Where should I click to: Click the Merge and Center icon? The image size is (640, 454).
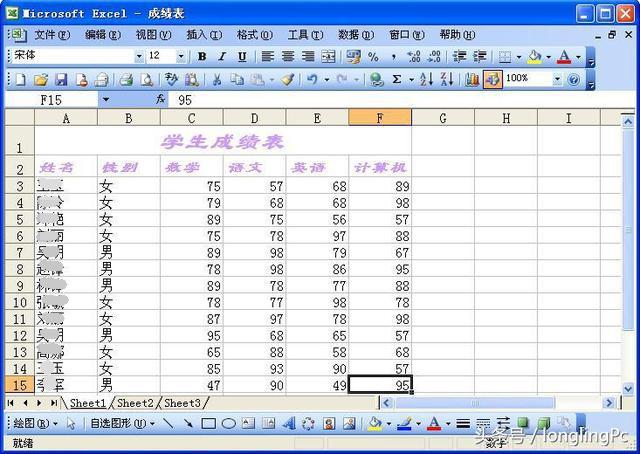tap(328, 56)
